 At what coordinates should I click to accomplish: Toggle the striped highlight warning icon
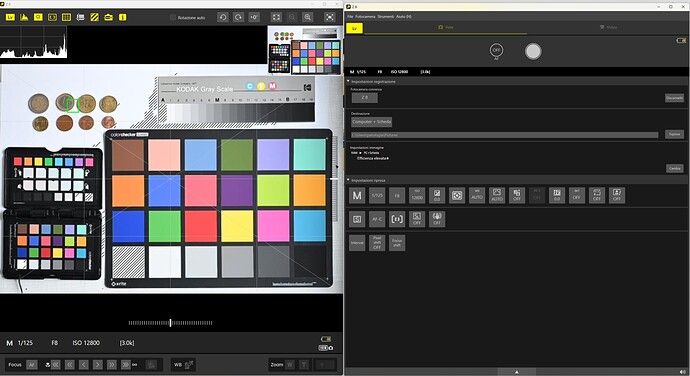pos(95,17)
